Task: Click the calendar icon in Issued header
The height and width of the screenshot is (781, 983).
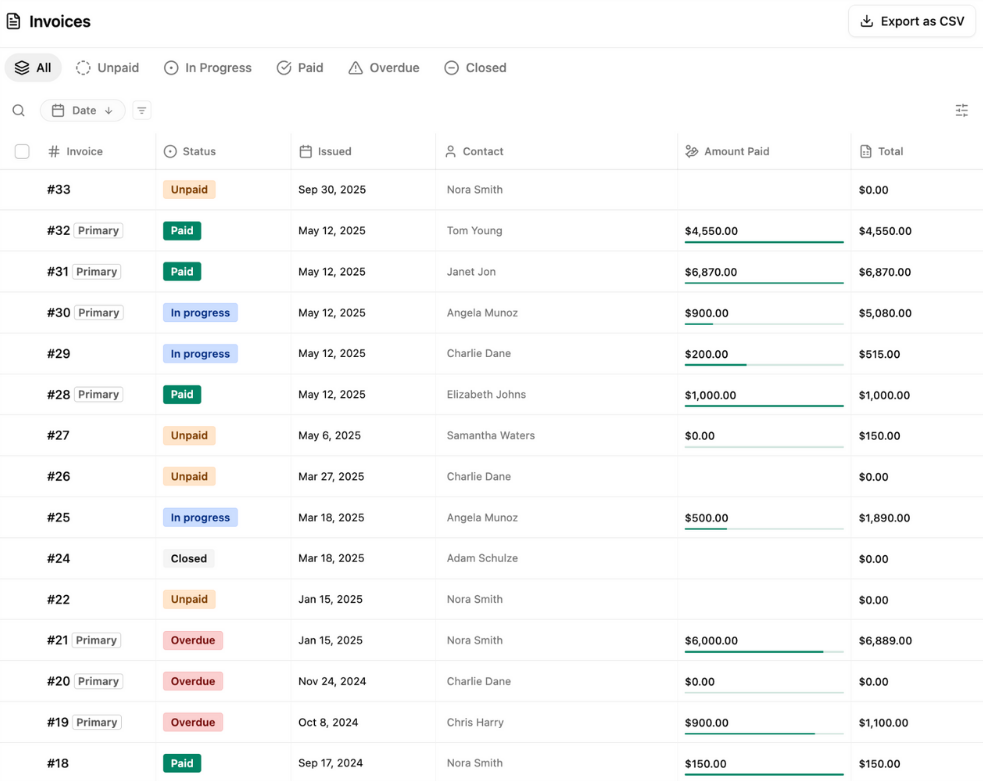Action: (x=305, y=151)
